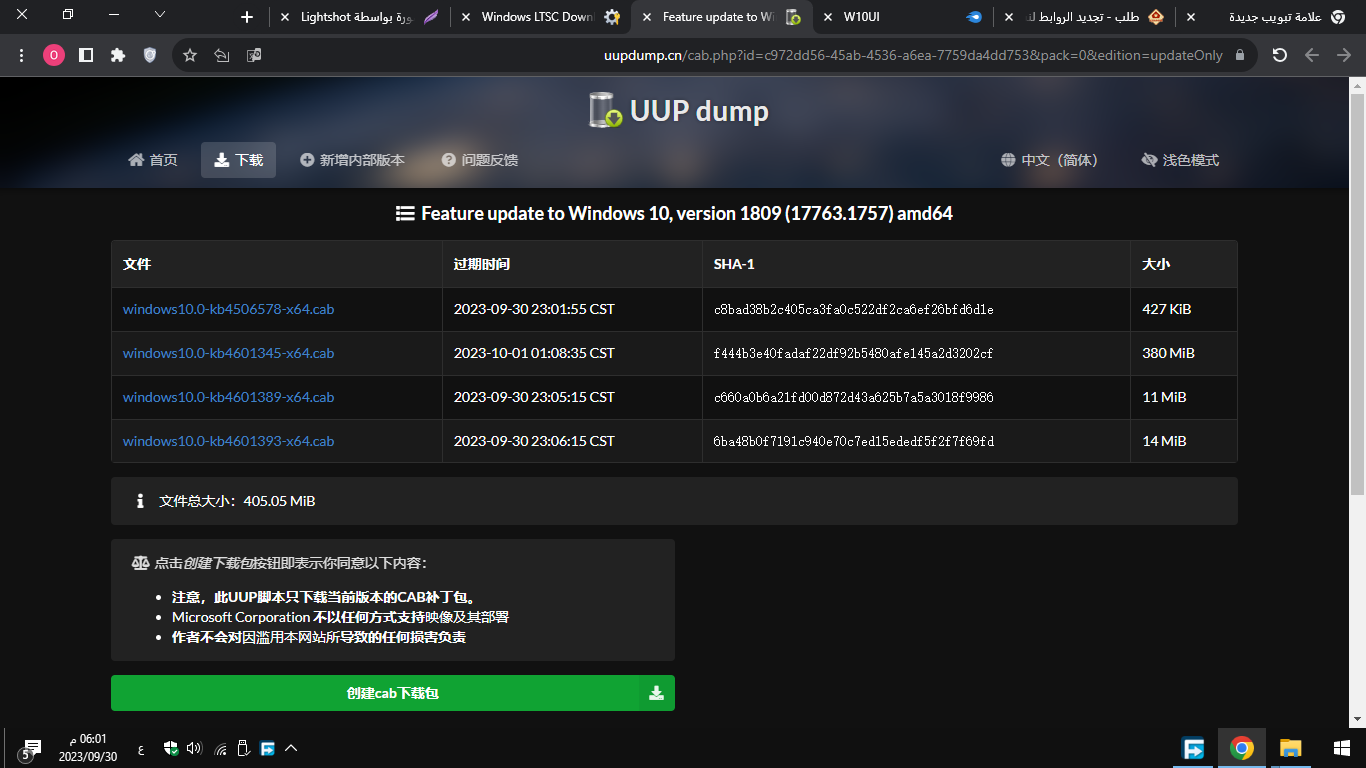The height and width of the screenshot is (768, 1366).
Task: Click the UUP dump logo icon
Action: [x=605, y=110]
